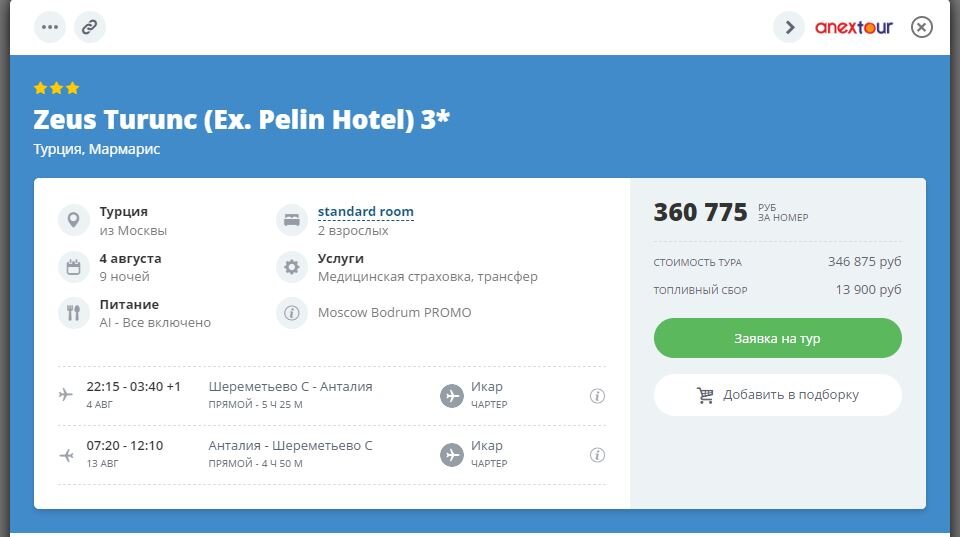Add tour via 'Добавить в подборку'
The width and height of the screenshot is (960, 537).
click(x=777, y=395)
